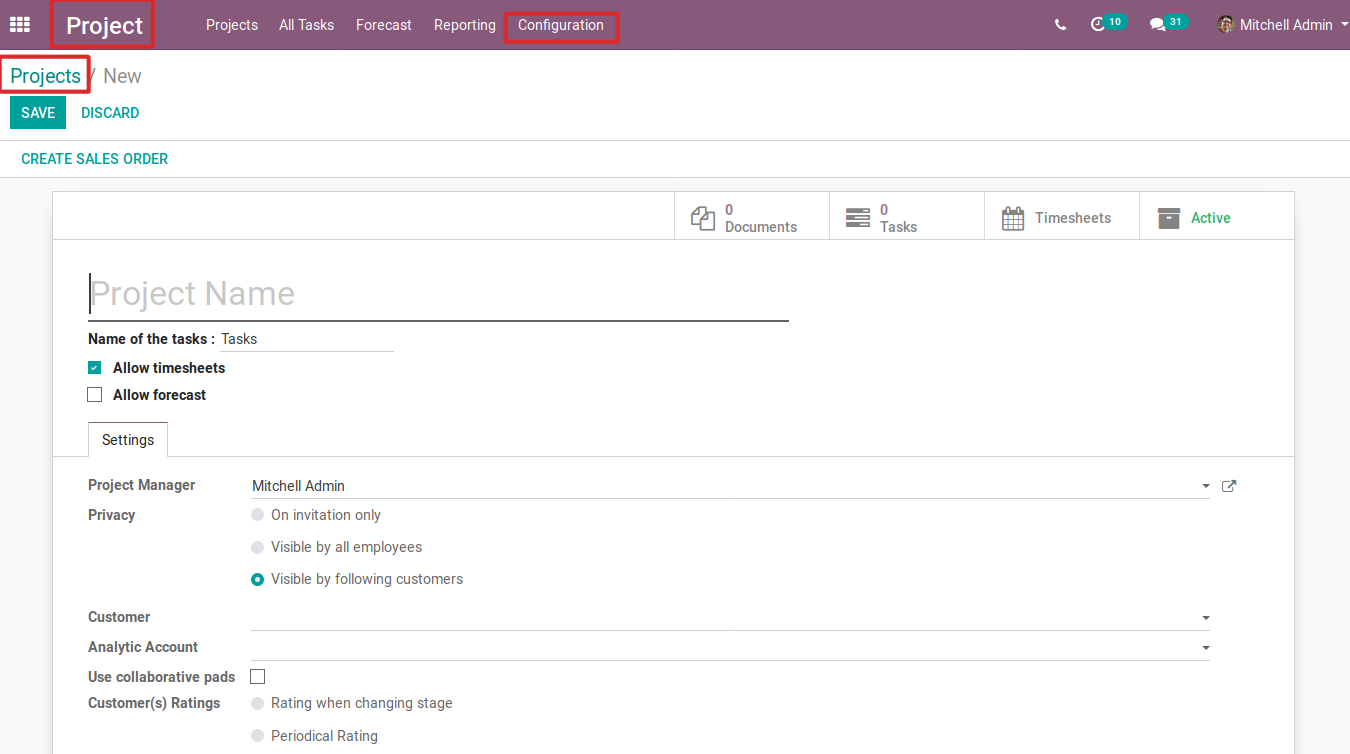Click the DISCARD button
Image resolution: width=1350 pixels, height=754 pixels.
(110, 113)
